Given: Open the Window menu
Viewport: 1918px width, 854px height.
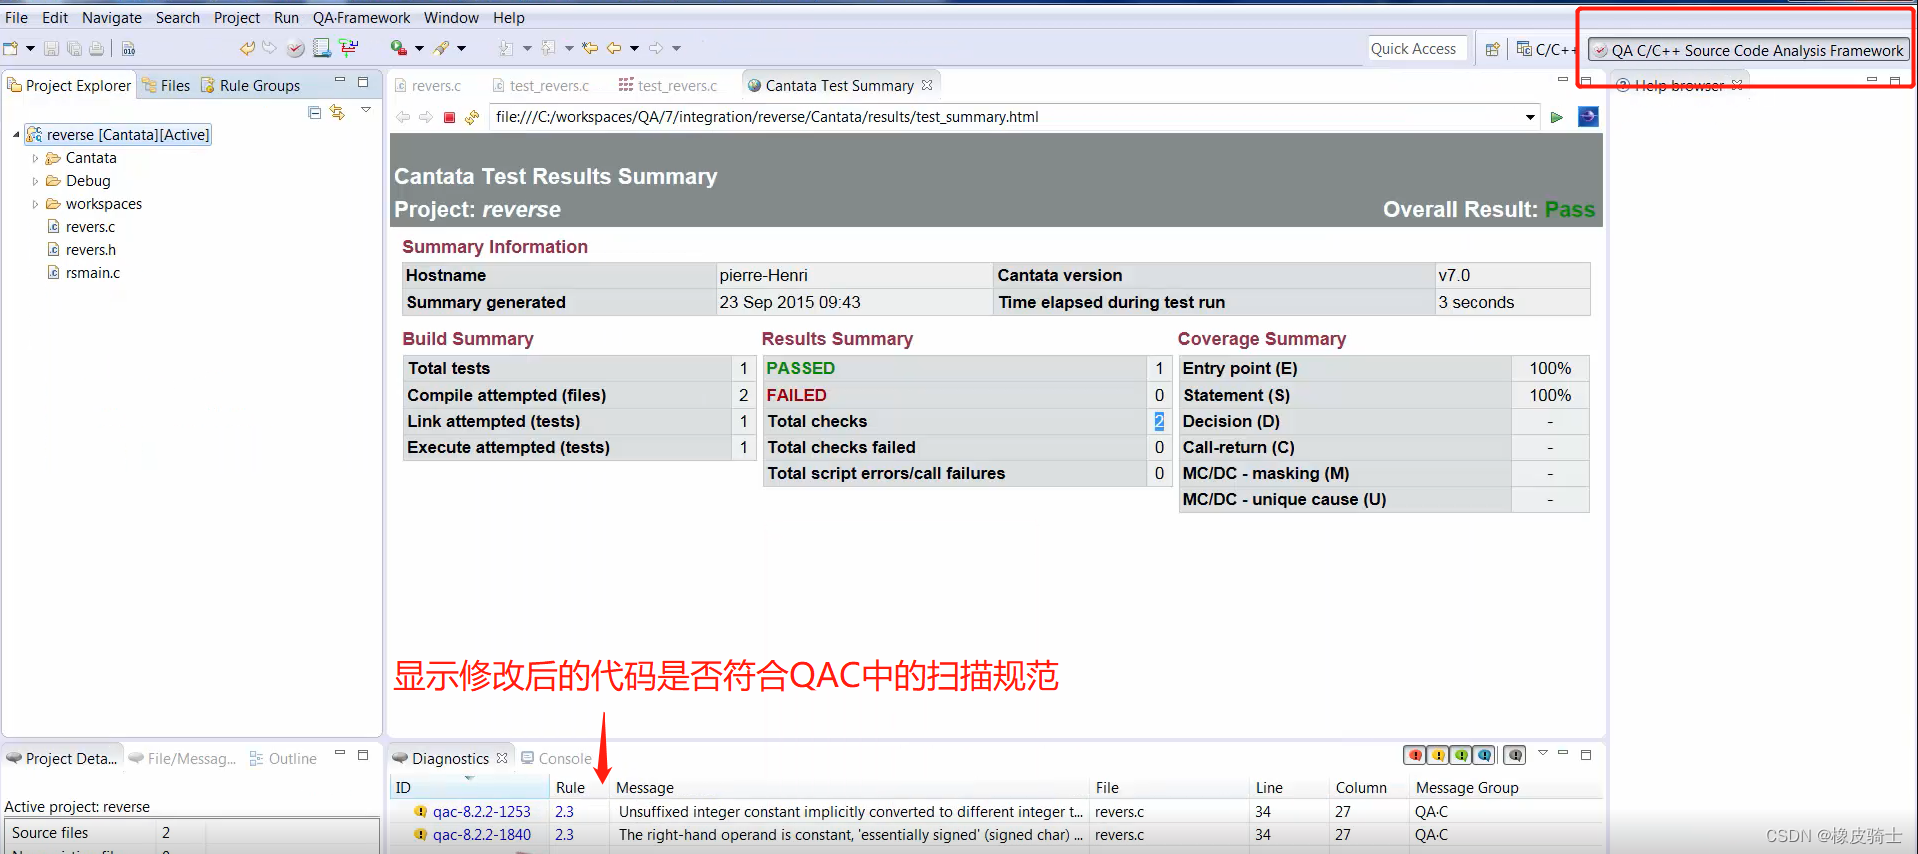Looking at the screenshot, I should tap(451, 17).
